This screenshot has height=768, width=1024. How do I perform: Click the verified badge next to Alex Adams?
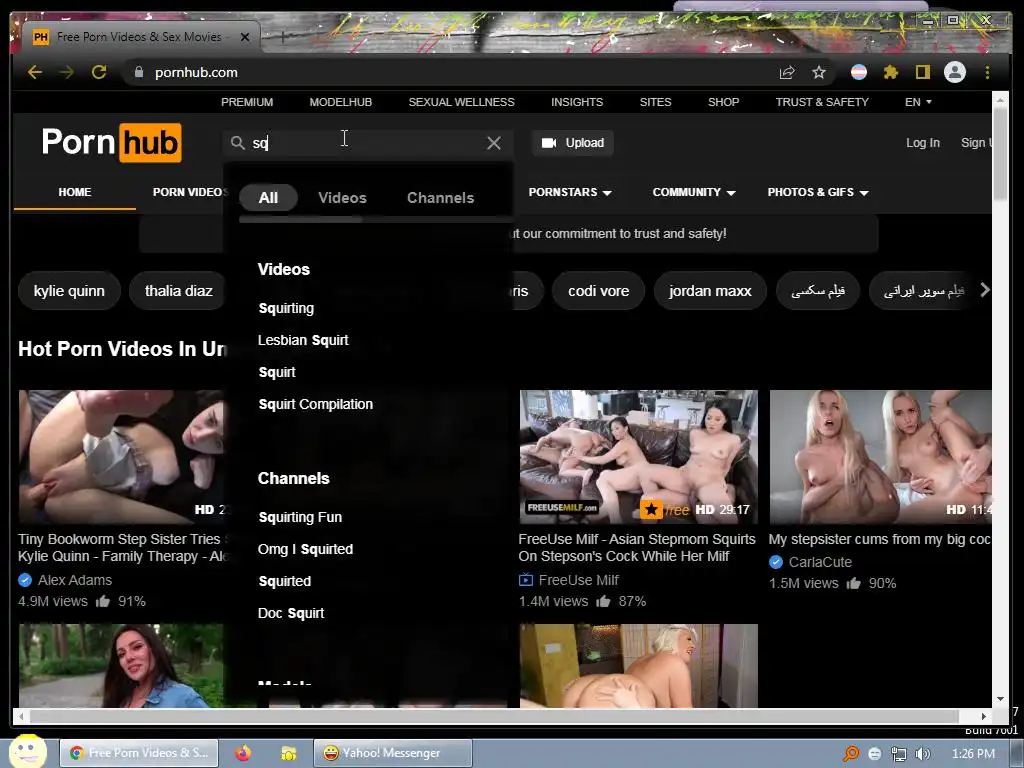click(25, 580)
